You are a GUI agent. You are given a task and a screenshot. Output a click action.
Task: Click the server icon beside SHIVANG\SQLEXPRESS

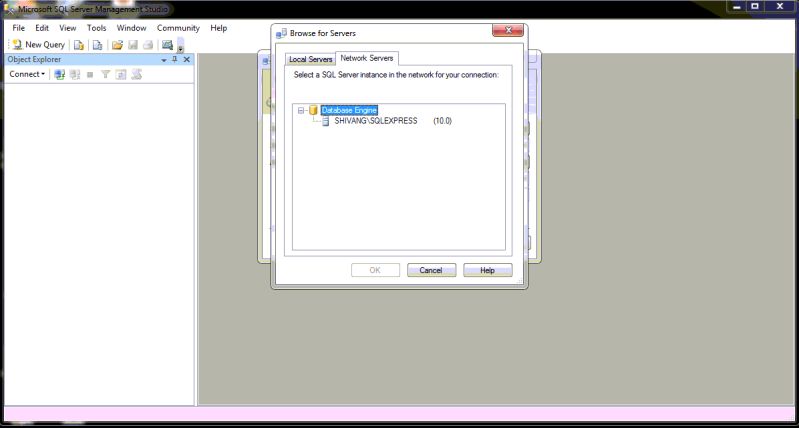tap(326, 121)
